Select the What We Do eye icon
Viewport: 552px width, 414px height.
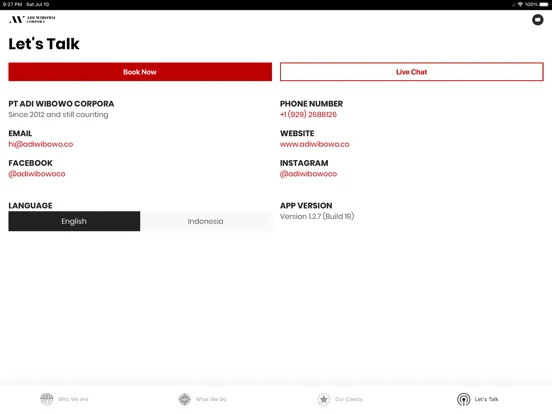[x=184, y=399]
